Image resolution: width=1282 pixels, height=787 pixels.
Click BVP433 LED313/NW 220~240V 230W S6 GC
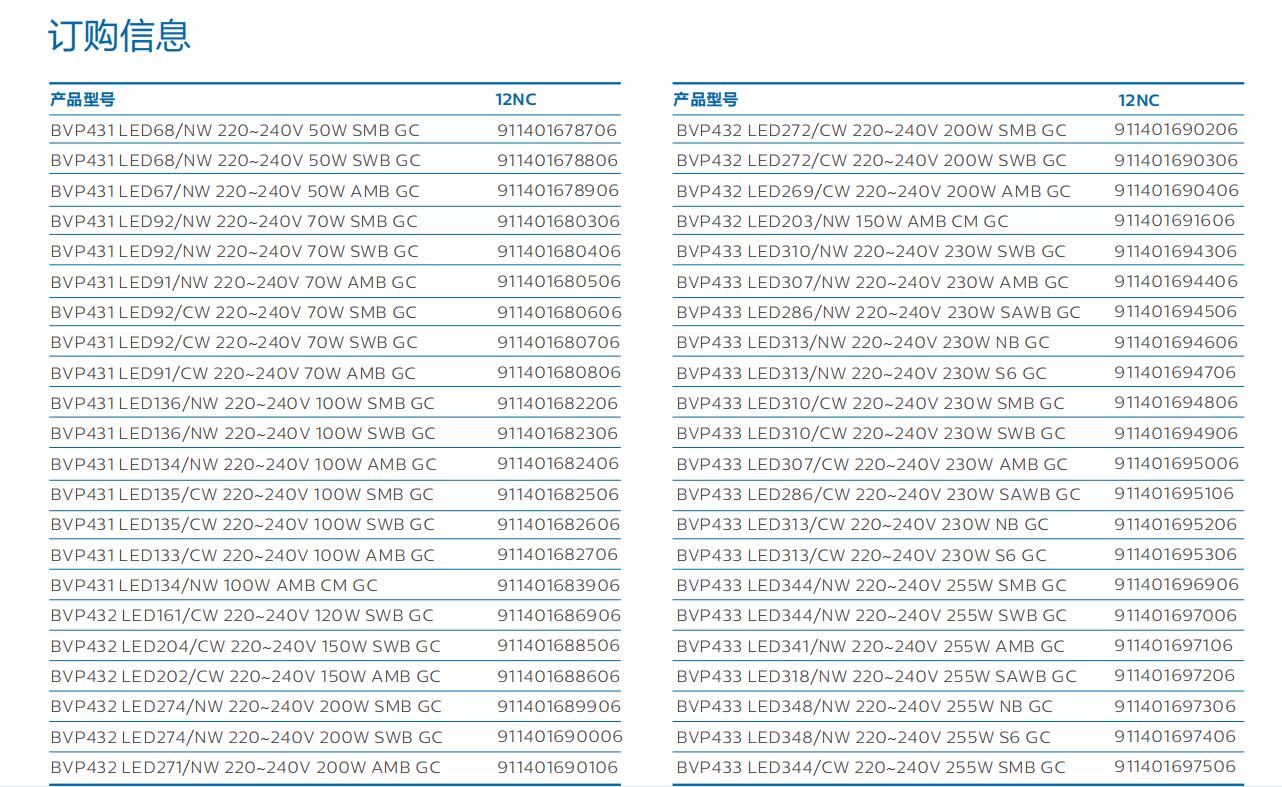tap(861, 373)
